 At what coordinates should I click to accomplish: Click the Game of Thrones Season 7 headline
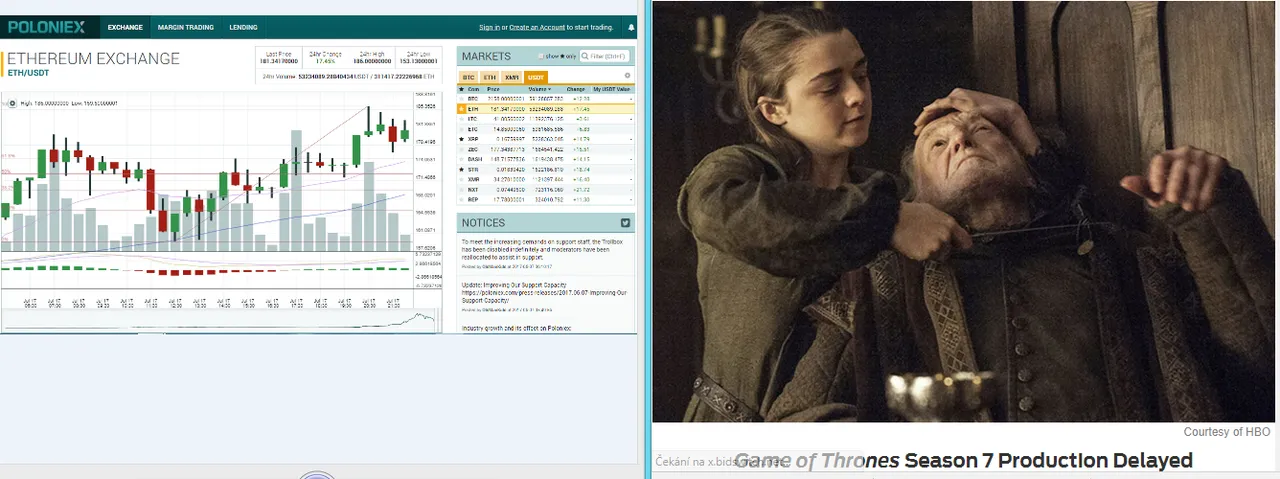pyautogui.click(x=963, y=460)
